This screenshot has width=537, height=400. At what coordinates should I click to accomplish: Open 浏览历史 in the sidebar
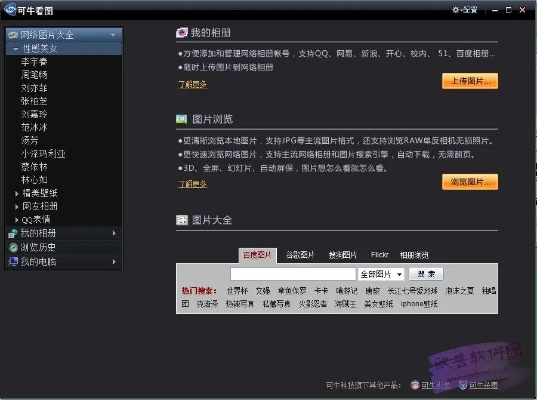(x=64, y=248)
